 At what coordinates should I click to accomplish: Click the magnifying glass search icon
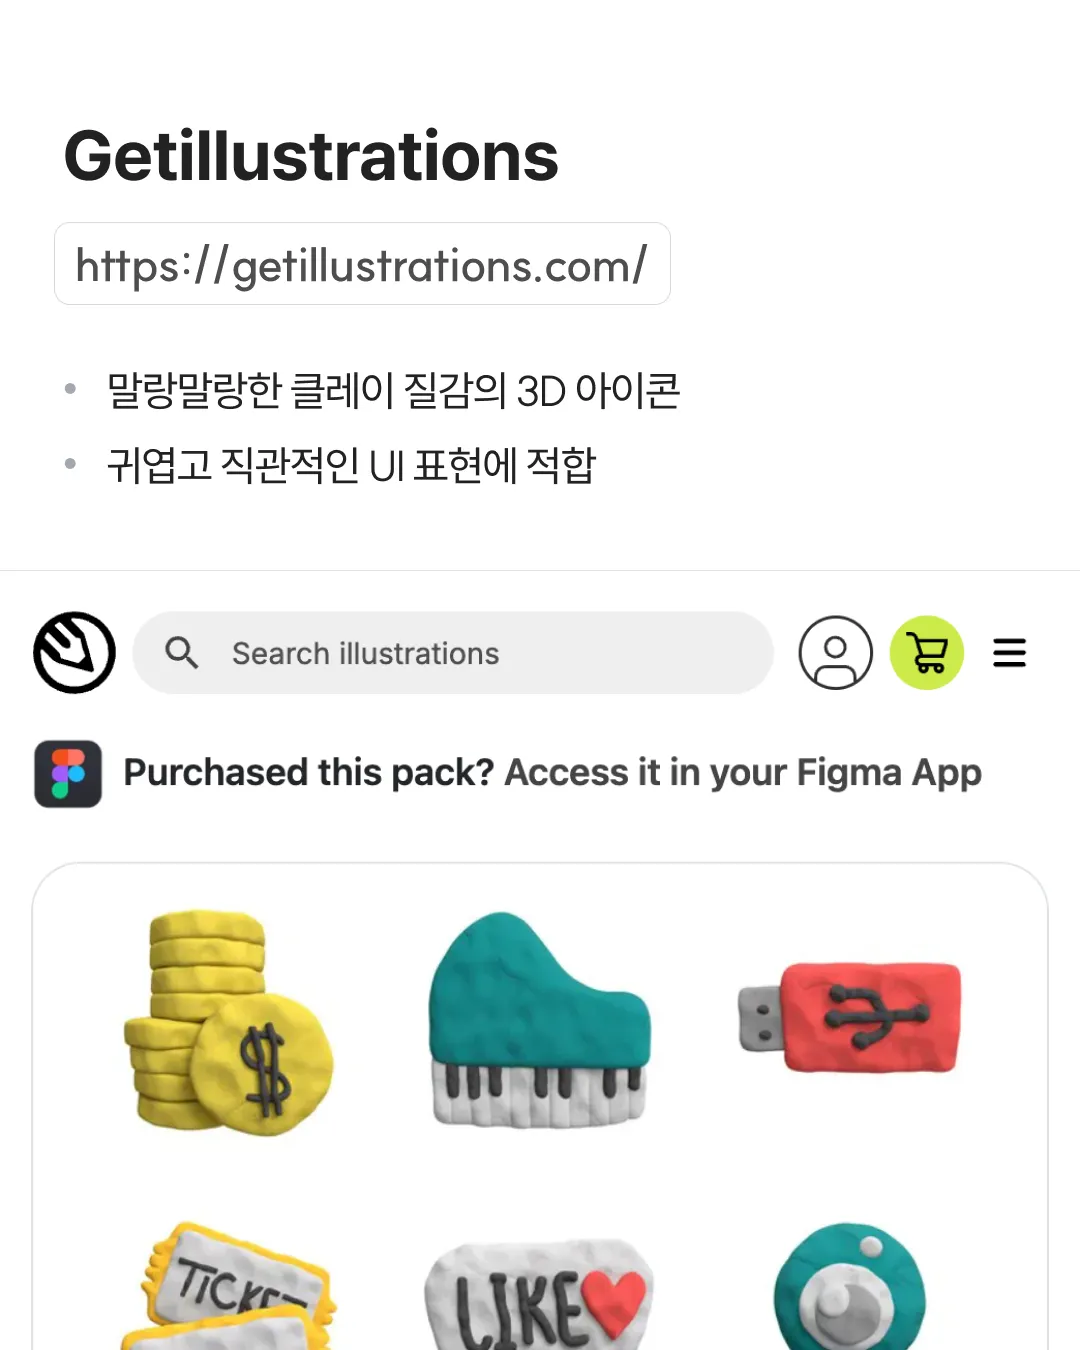coord(181,652)
